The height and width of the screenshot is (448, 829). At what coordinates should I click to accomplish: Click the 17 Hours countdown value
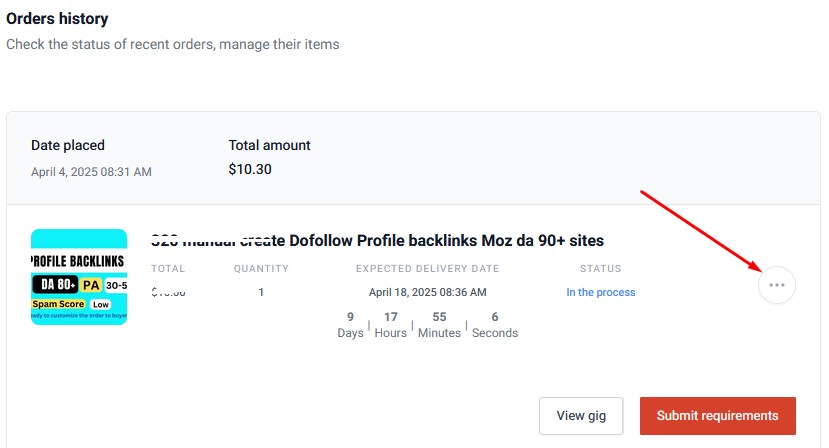tap(391, 325)
